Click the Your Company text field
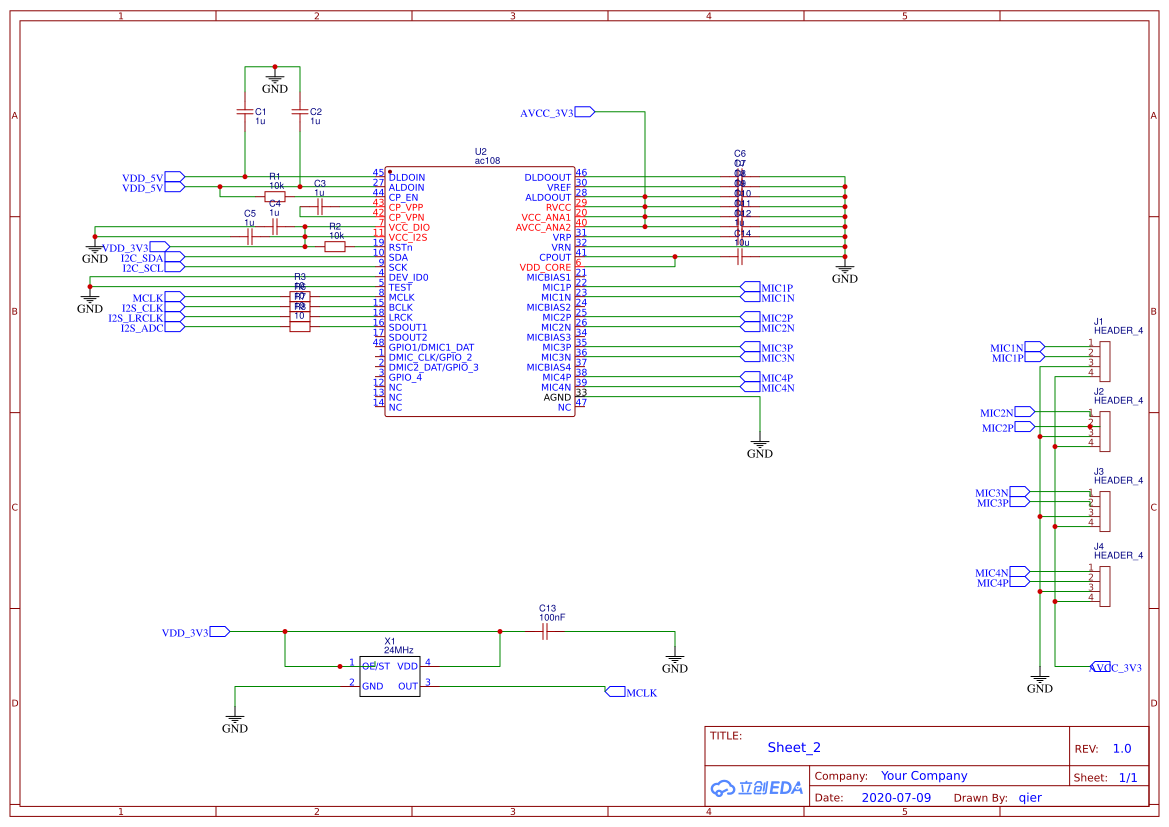 click(x=923, y=776)
